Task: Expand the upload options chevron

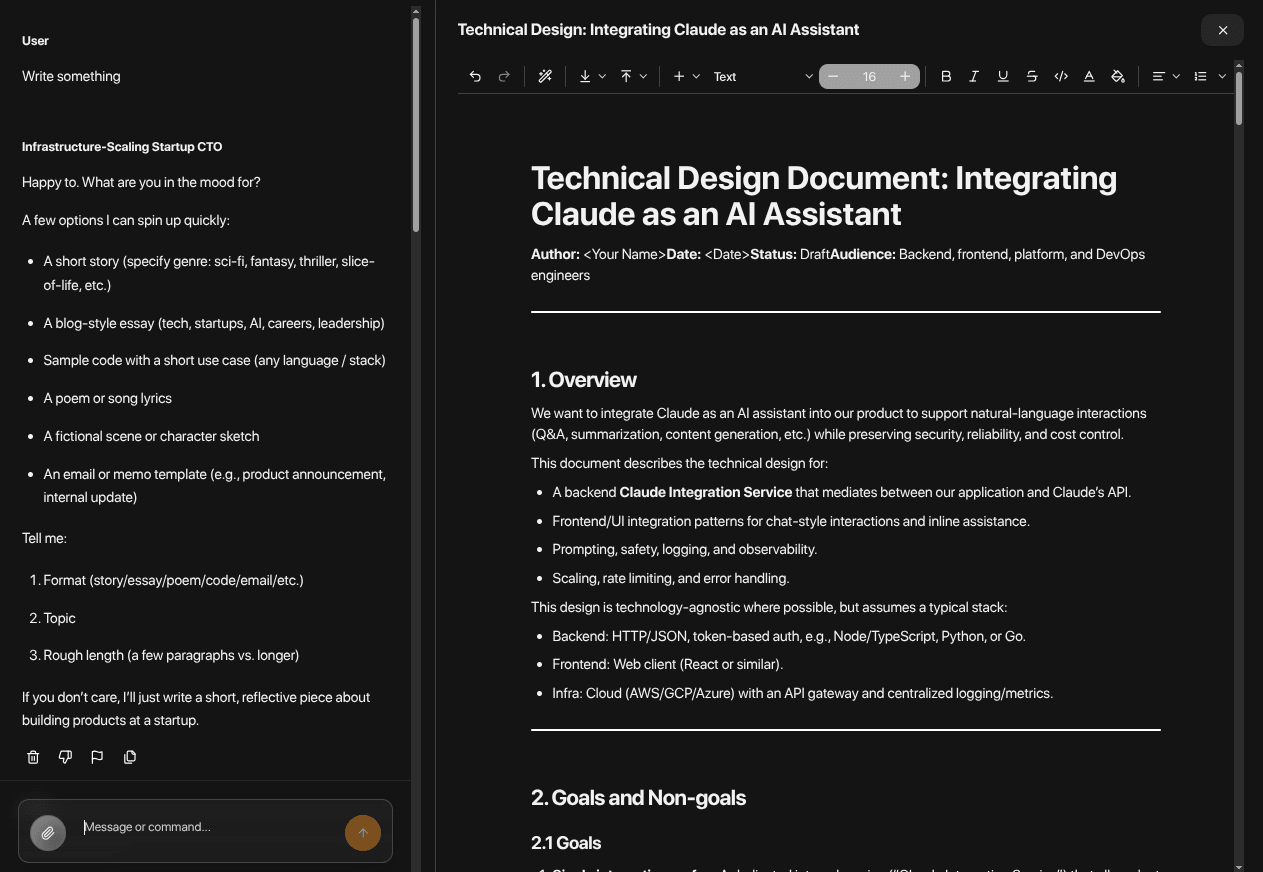Action: [x=643, y=76]
